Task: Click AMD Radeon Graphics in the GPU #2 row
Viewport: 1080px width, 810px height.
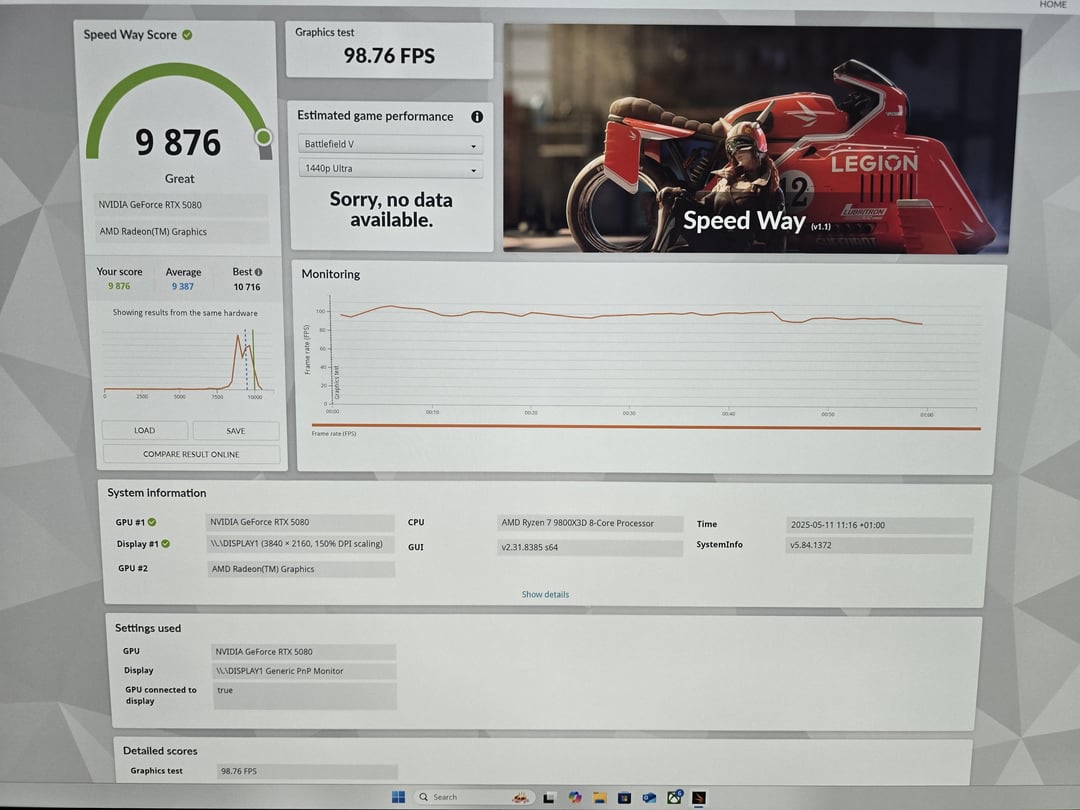Action: 301,569
